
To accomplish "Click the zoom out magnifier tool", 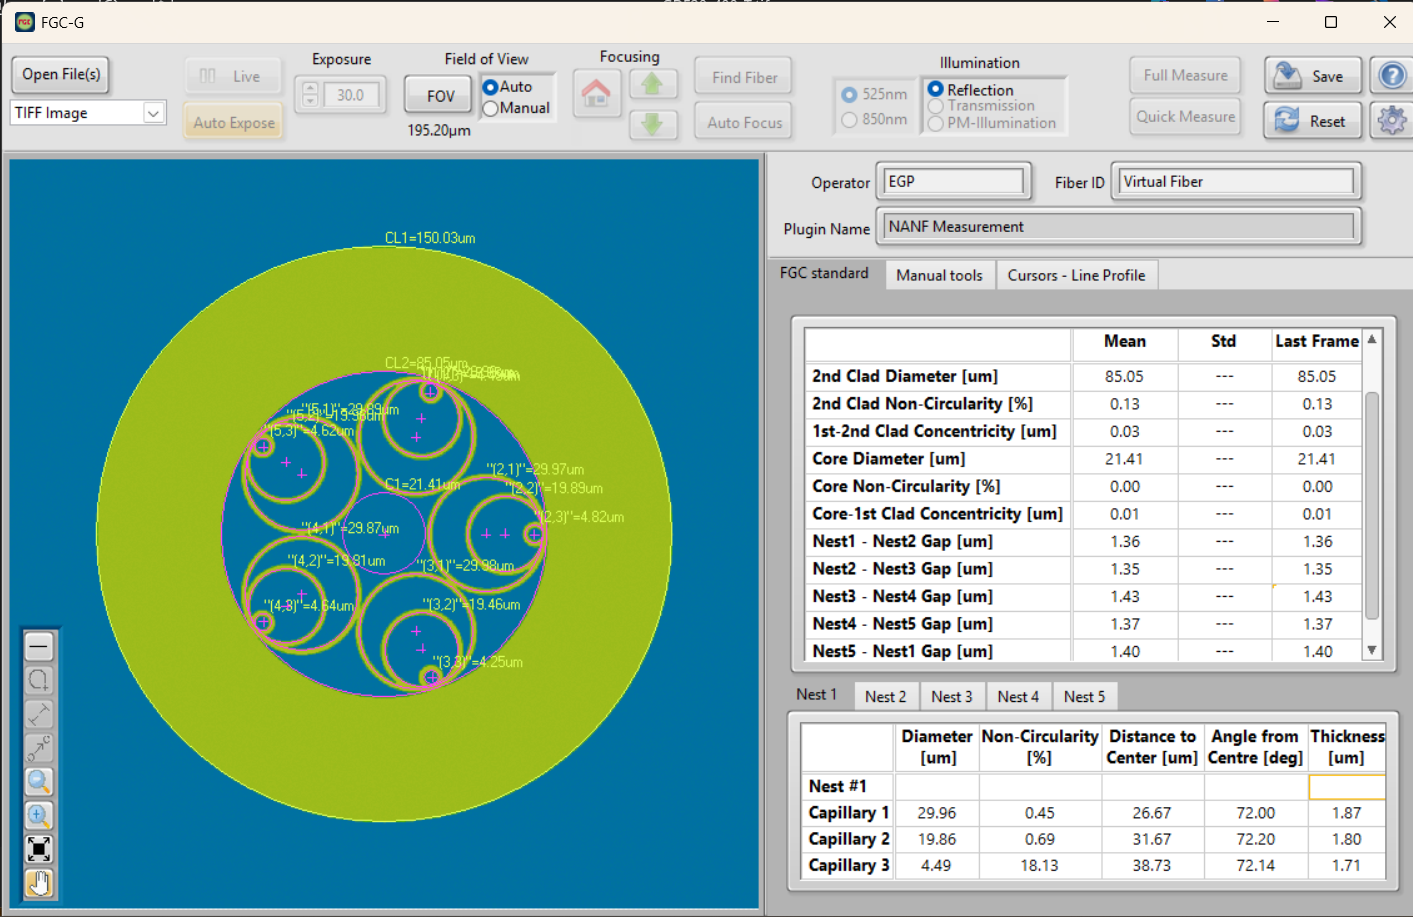I will click(x=39, y=782).
